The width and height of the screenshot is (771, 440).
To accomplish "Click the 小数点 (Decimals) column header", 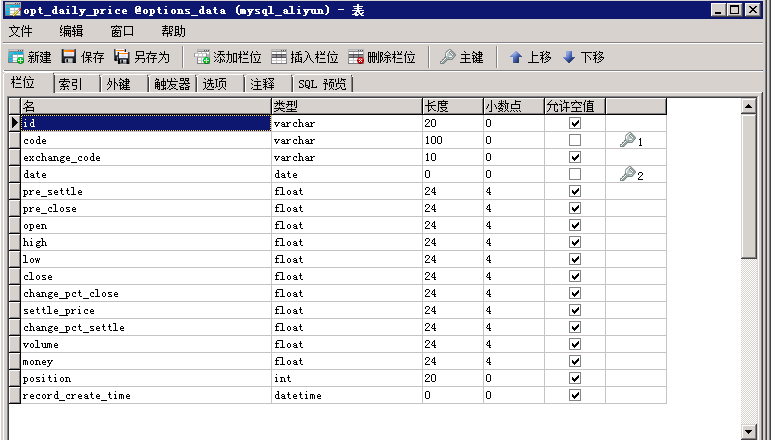I will [514, 106].
